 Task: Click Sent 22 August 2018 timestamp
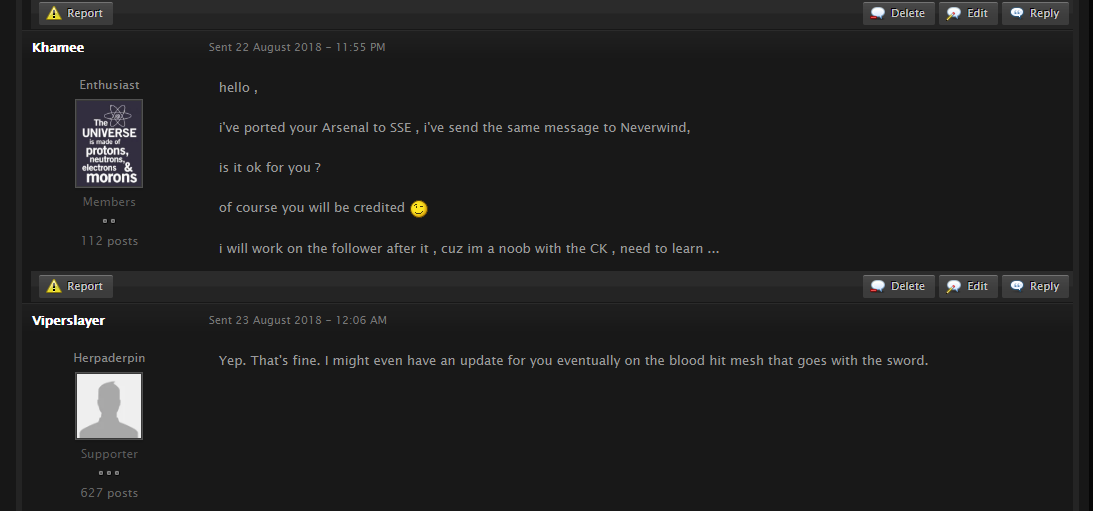click(297, 47)
